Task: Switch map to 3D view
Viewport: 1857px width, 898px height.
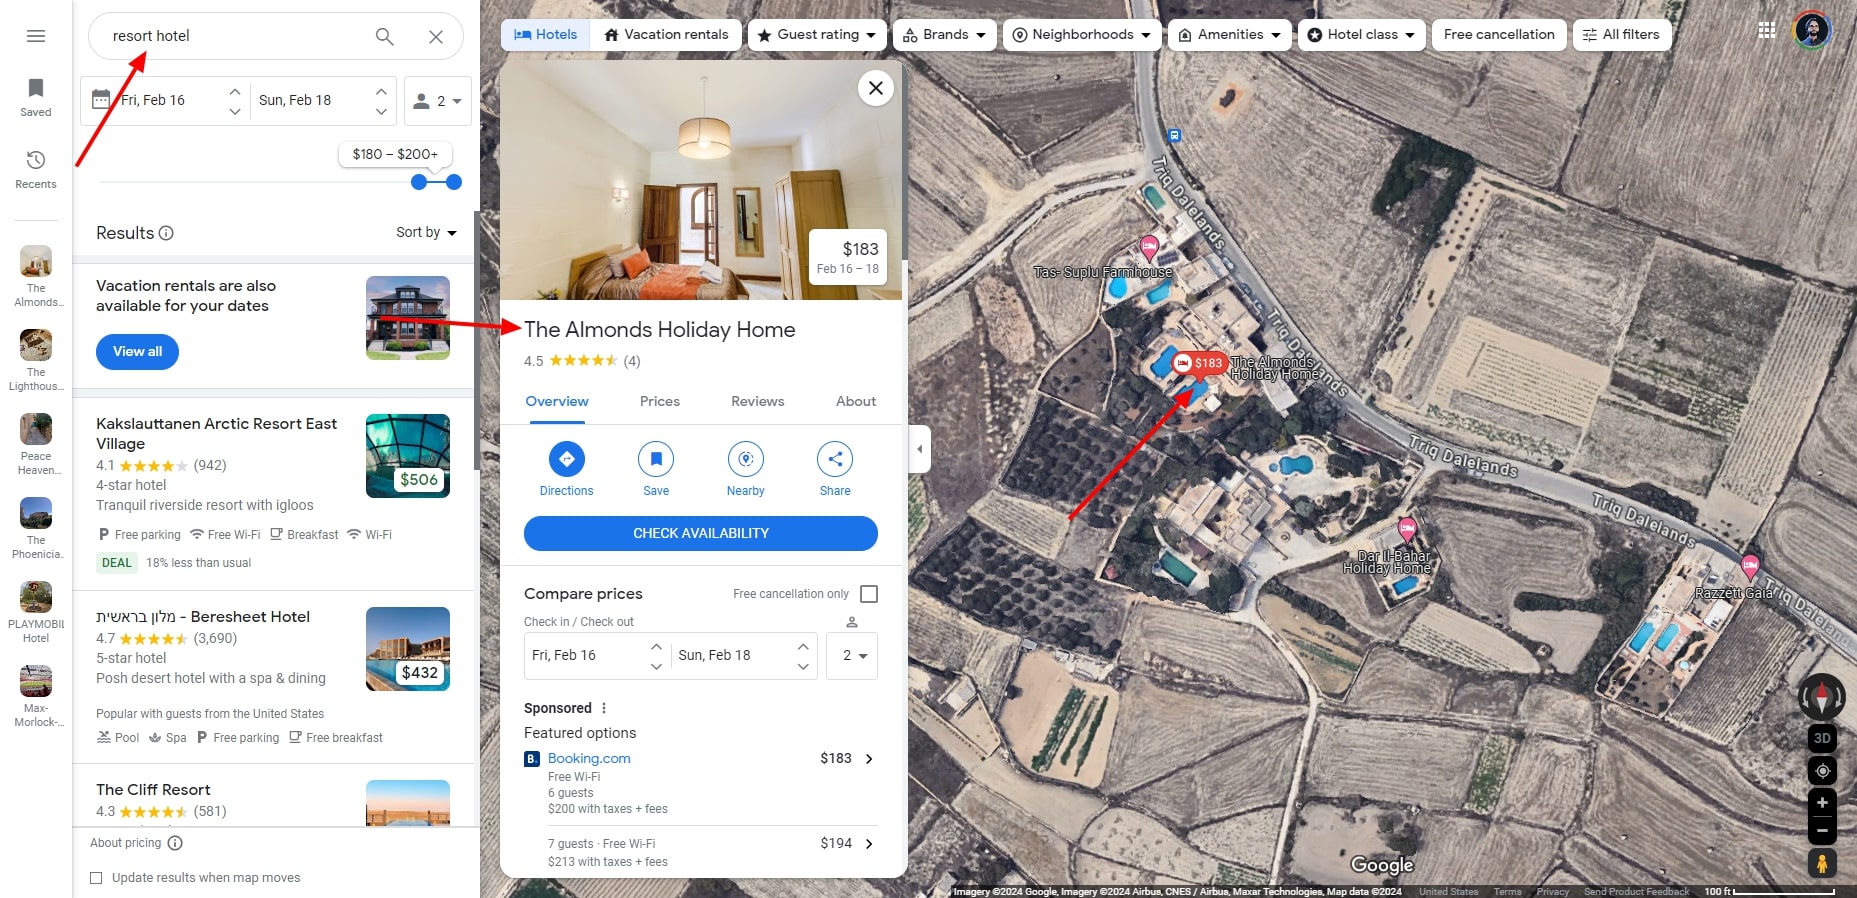Action: pyautogui.click(x=1822, y=738)
